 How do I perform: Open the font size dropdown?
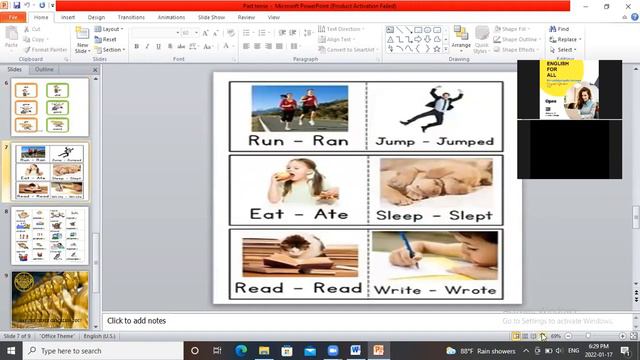click(x=197, y=33)
